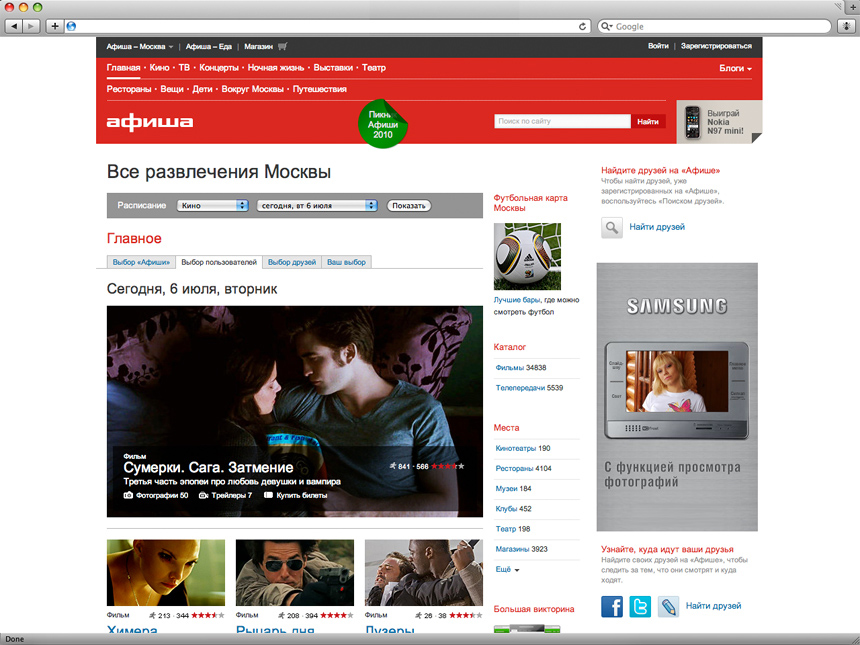This screenshot has height=645, width=860.
Task: Go to Ночная жизнь section
Action: coord(276,67)
